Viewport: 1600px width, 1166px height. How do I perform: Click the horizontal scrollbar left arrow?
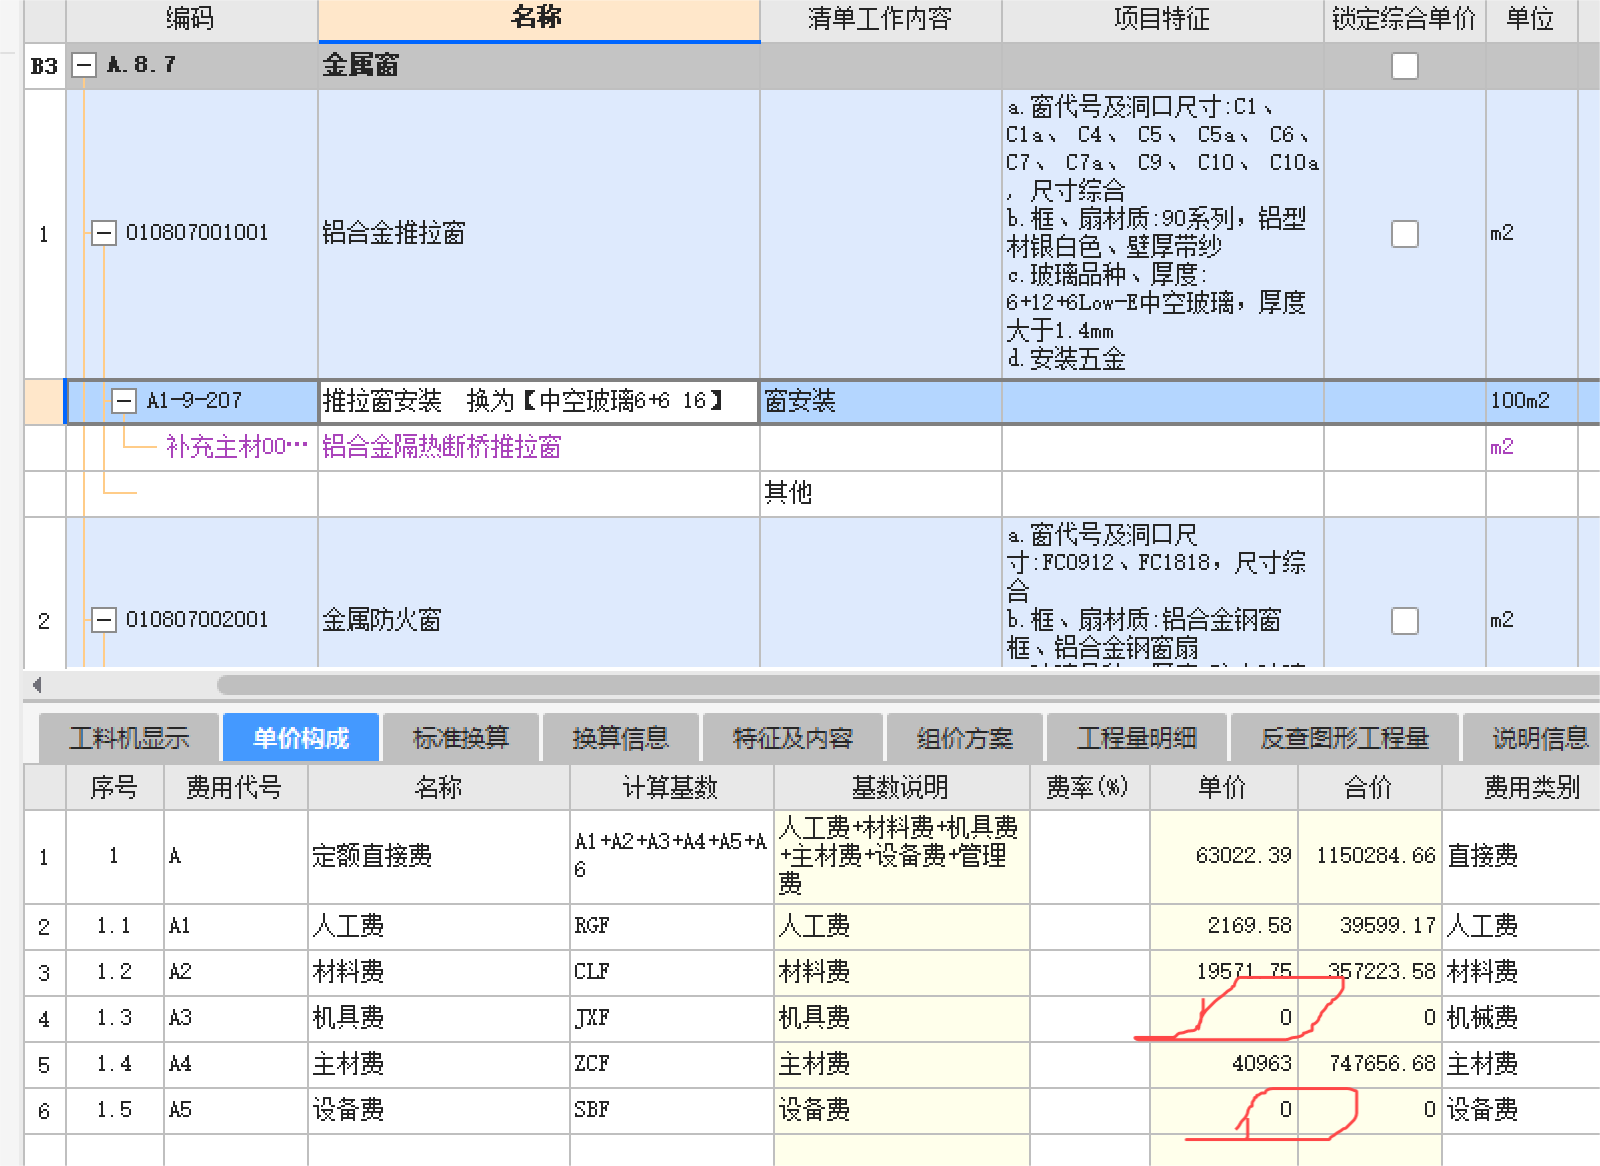[37, 685]
